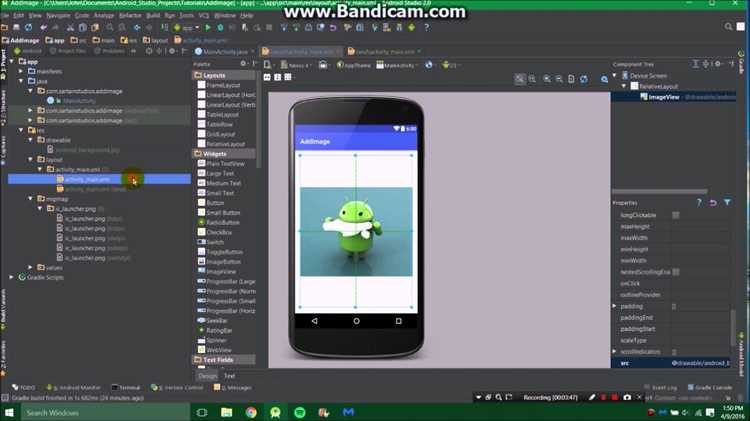Click the src property value field

tap(700, 363)
